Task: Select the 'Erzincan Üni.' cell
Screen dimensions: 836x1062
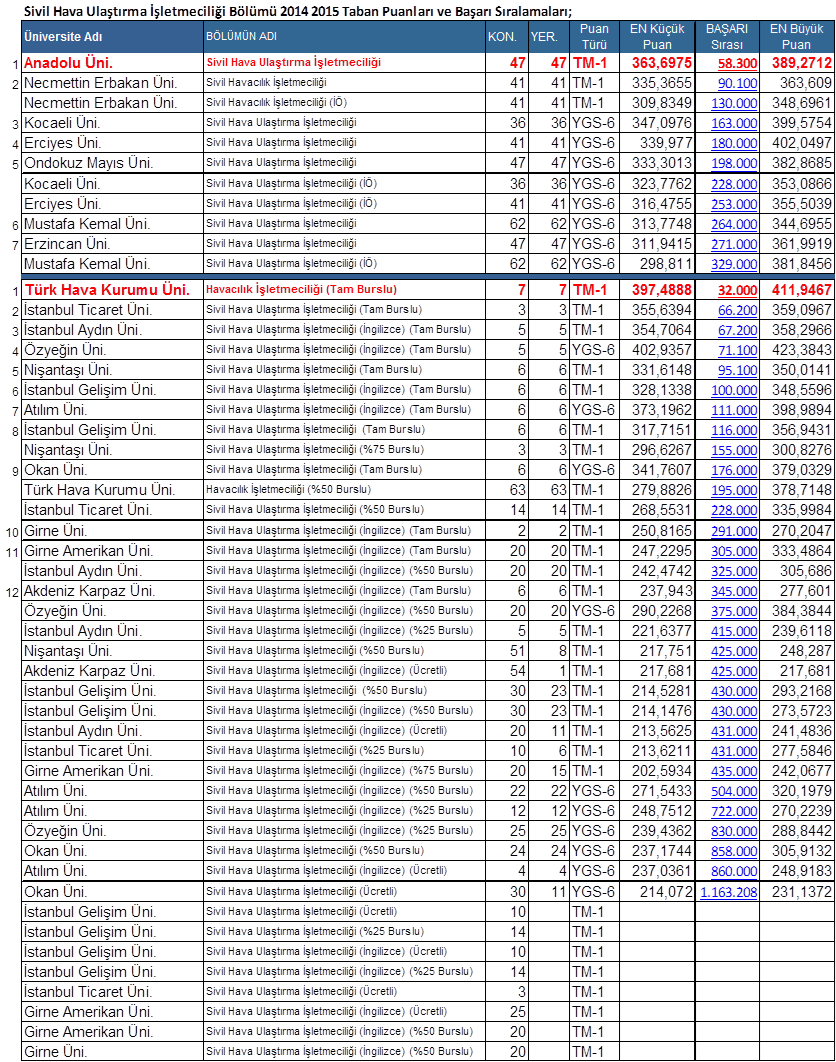Action: coord(112,244)
